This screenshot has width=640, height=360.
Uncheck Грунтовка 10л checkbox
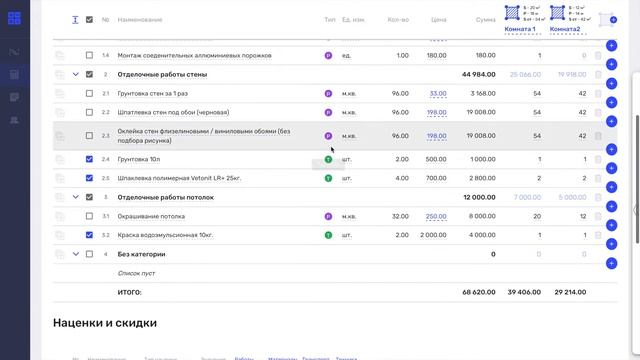click(x=89, y=159)
